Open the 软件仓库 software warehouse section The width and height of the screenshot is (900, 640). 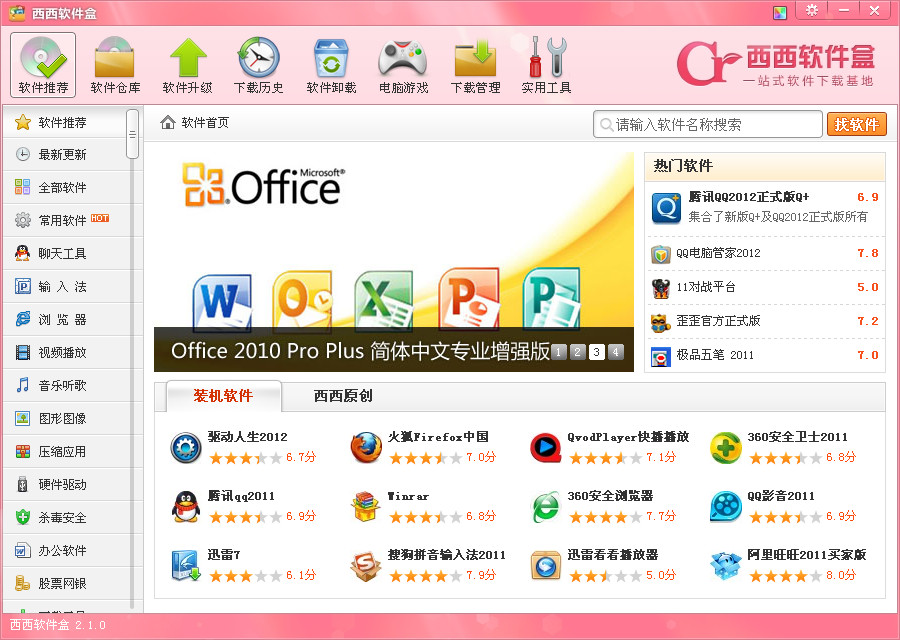(114, 63)
